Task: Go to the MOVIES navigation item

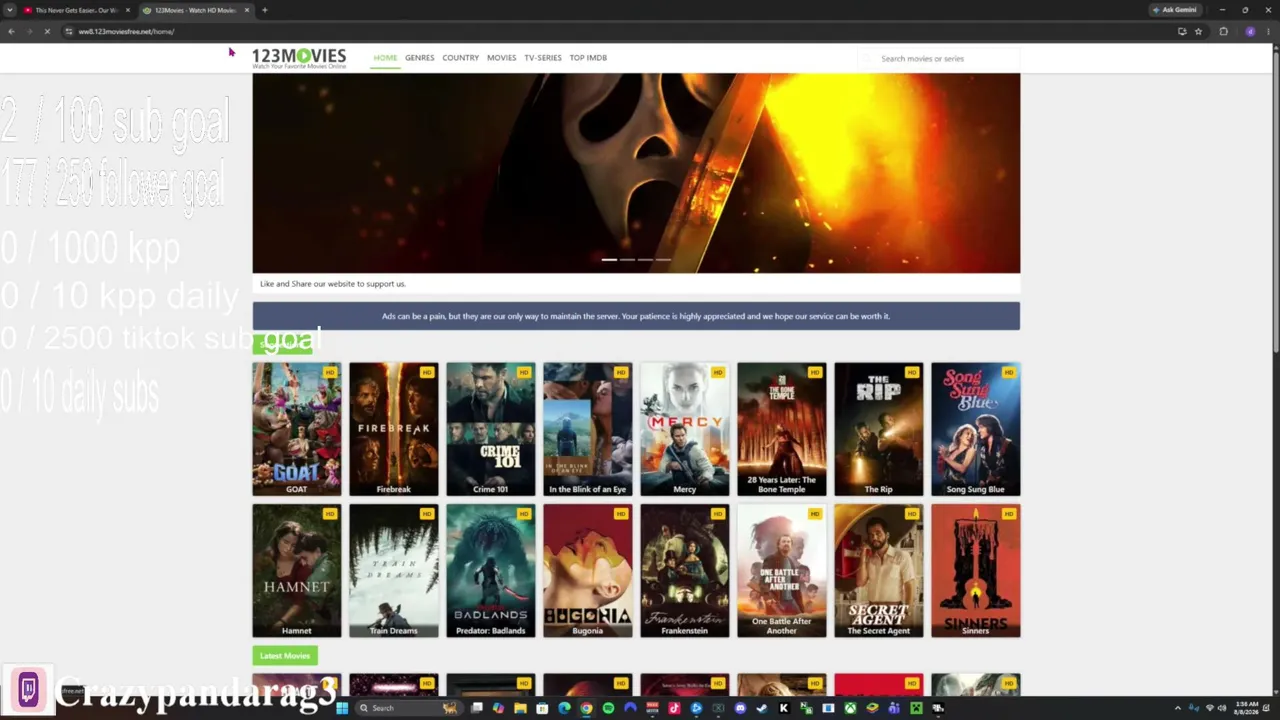Action: click(x=501, y=58)
